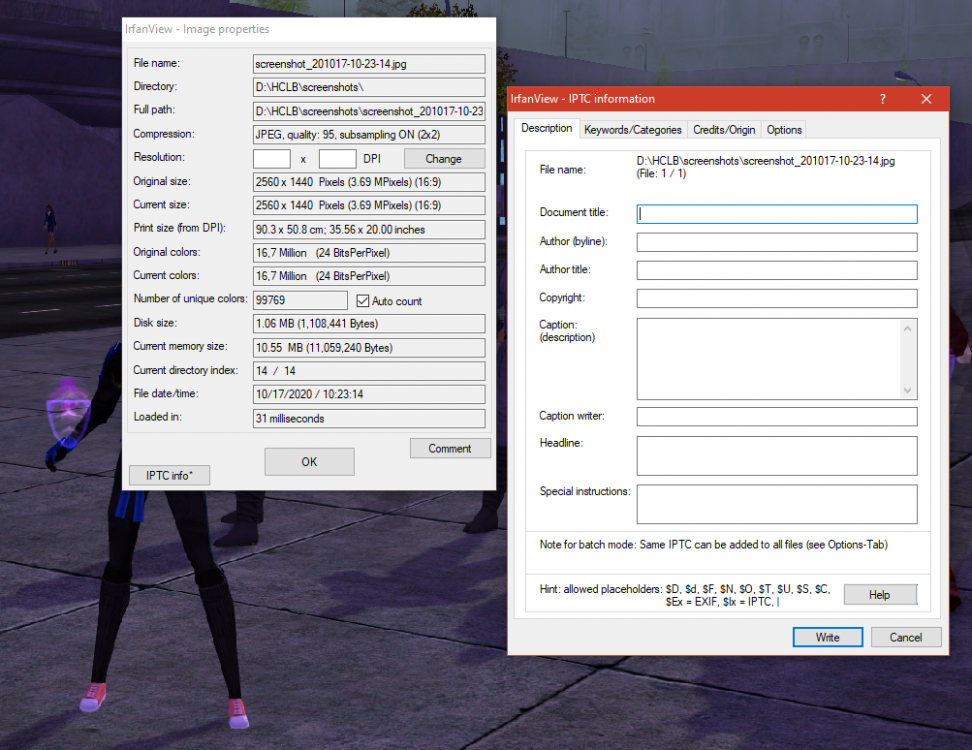
Task: Click into the Copyright field
Action: pyautogui.click(x=776, y=298)
